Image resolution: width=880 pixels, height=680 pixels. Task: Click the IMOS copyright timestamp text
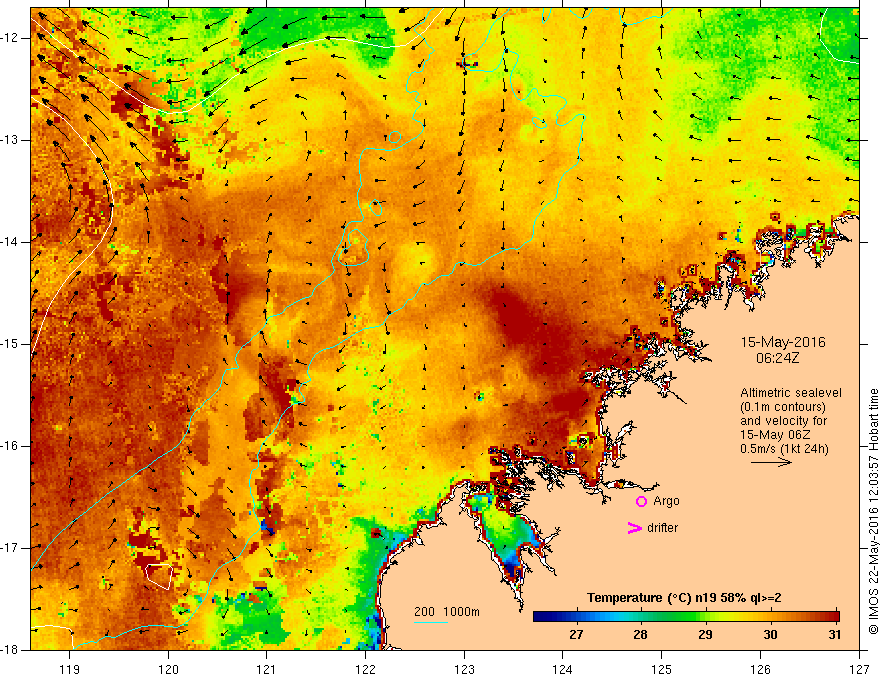tap(873, 511)
